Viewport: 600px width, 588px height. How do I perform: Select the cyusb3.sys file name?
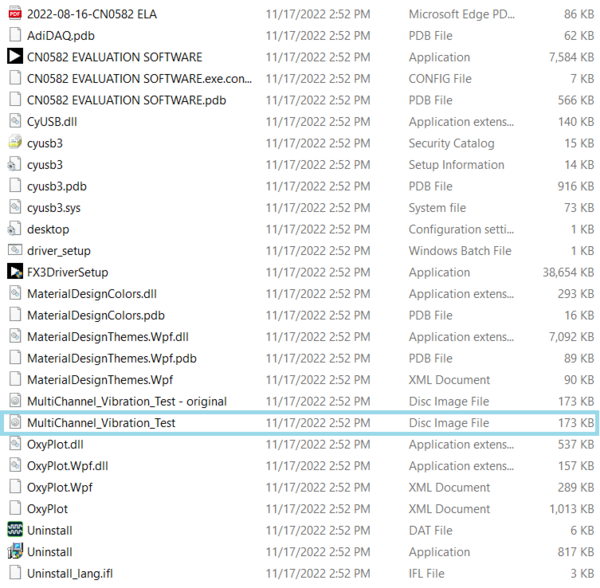54,208
